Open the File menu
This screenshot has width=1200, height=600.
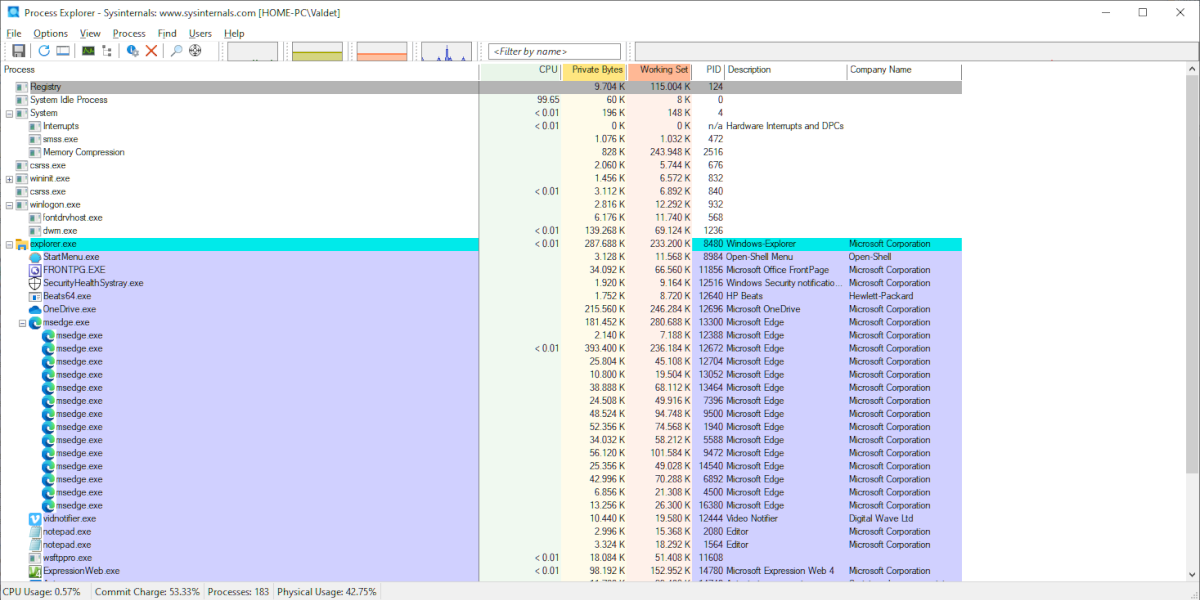[x=14, y=33]
